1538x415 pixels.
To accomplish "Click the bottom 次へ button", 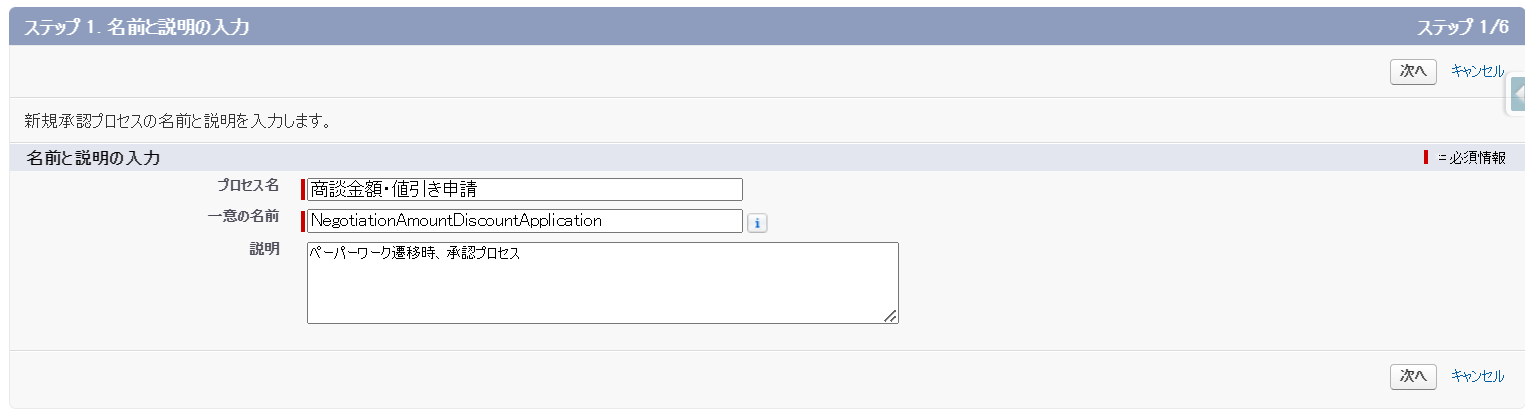I will pos(1413,376).
